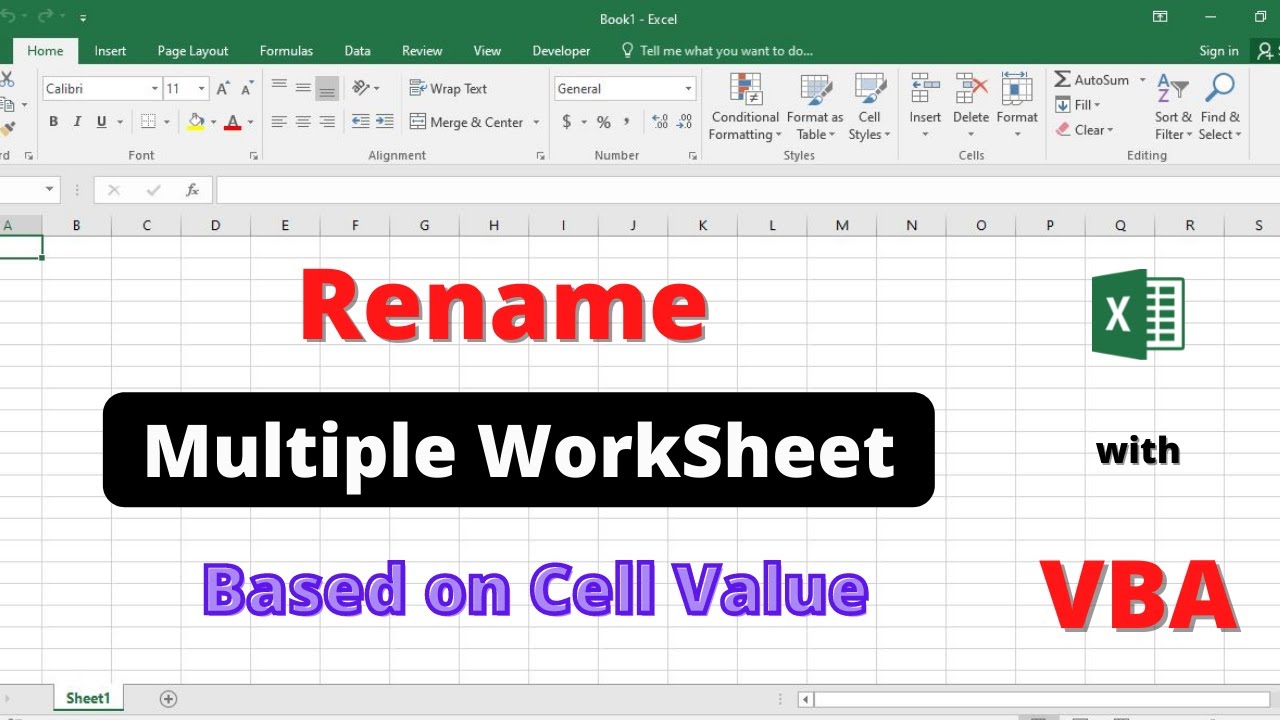Screen dimensions: 1280x720
Task: Apply Percent Style
Action: coord(603,122)
